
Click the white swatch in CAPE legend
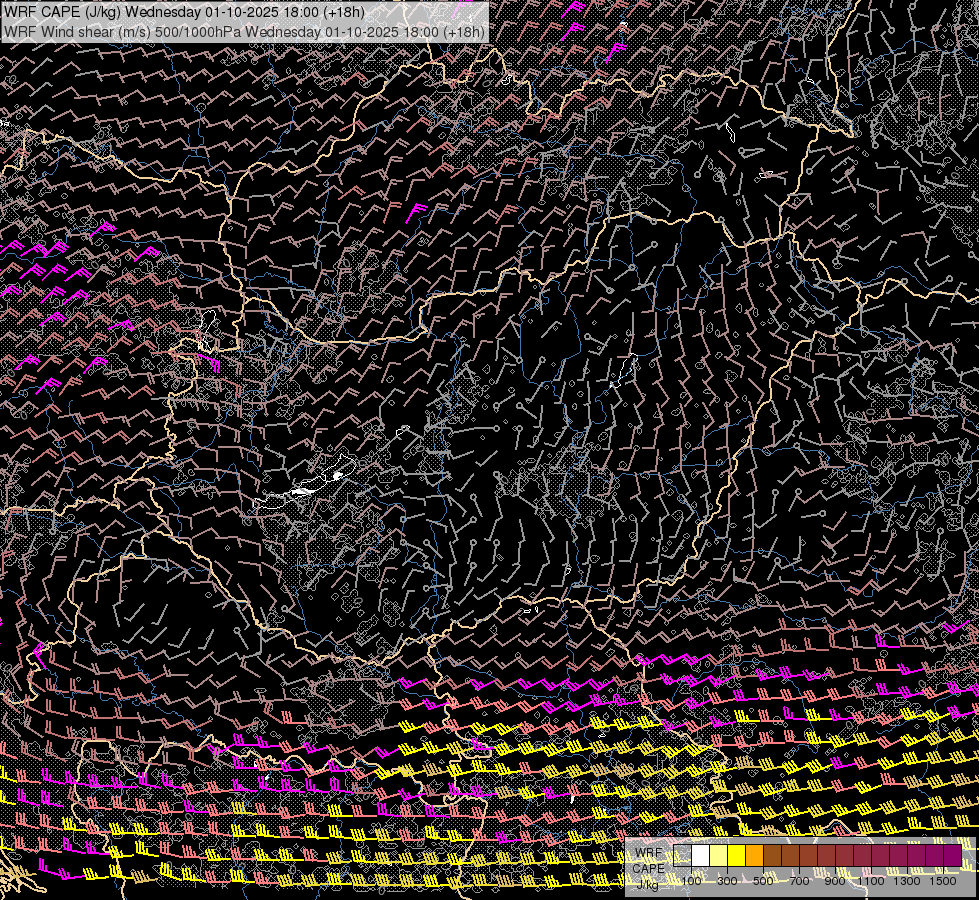point(700,856)
